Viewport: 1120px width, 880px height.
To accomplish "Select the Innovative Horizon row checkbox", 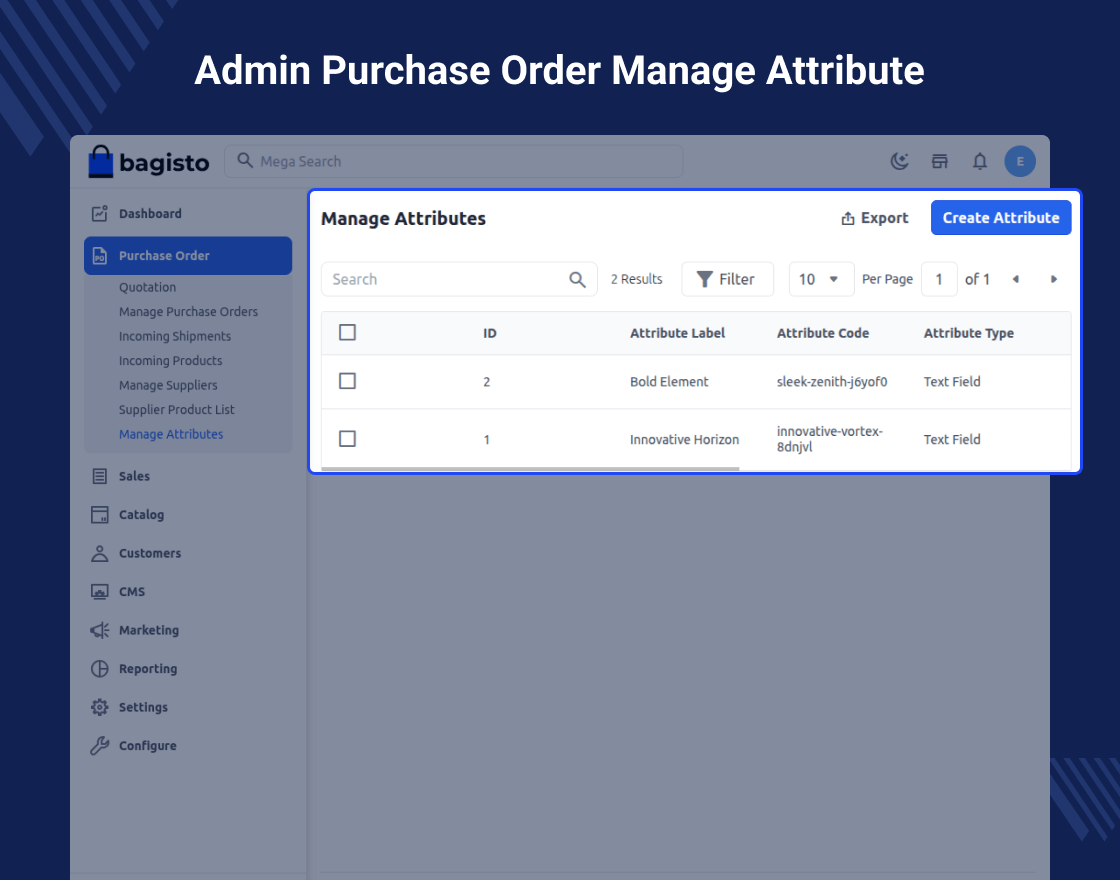I will [x=347, y=439].
